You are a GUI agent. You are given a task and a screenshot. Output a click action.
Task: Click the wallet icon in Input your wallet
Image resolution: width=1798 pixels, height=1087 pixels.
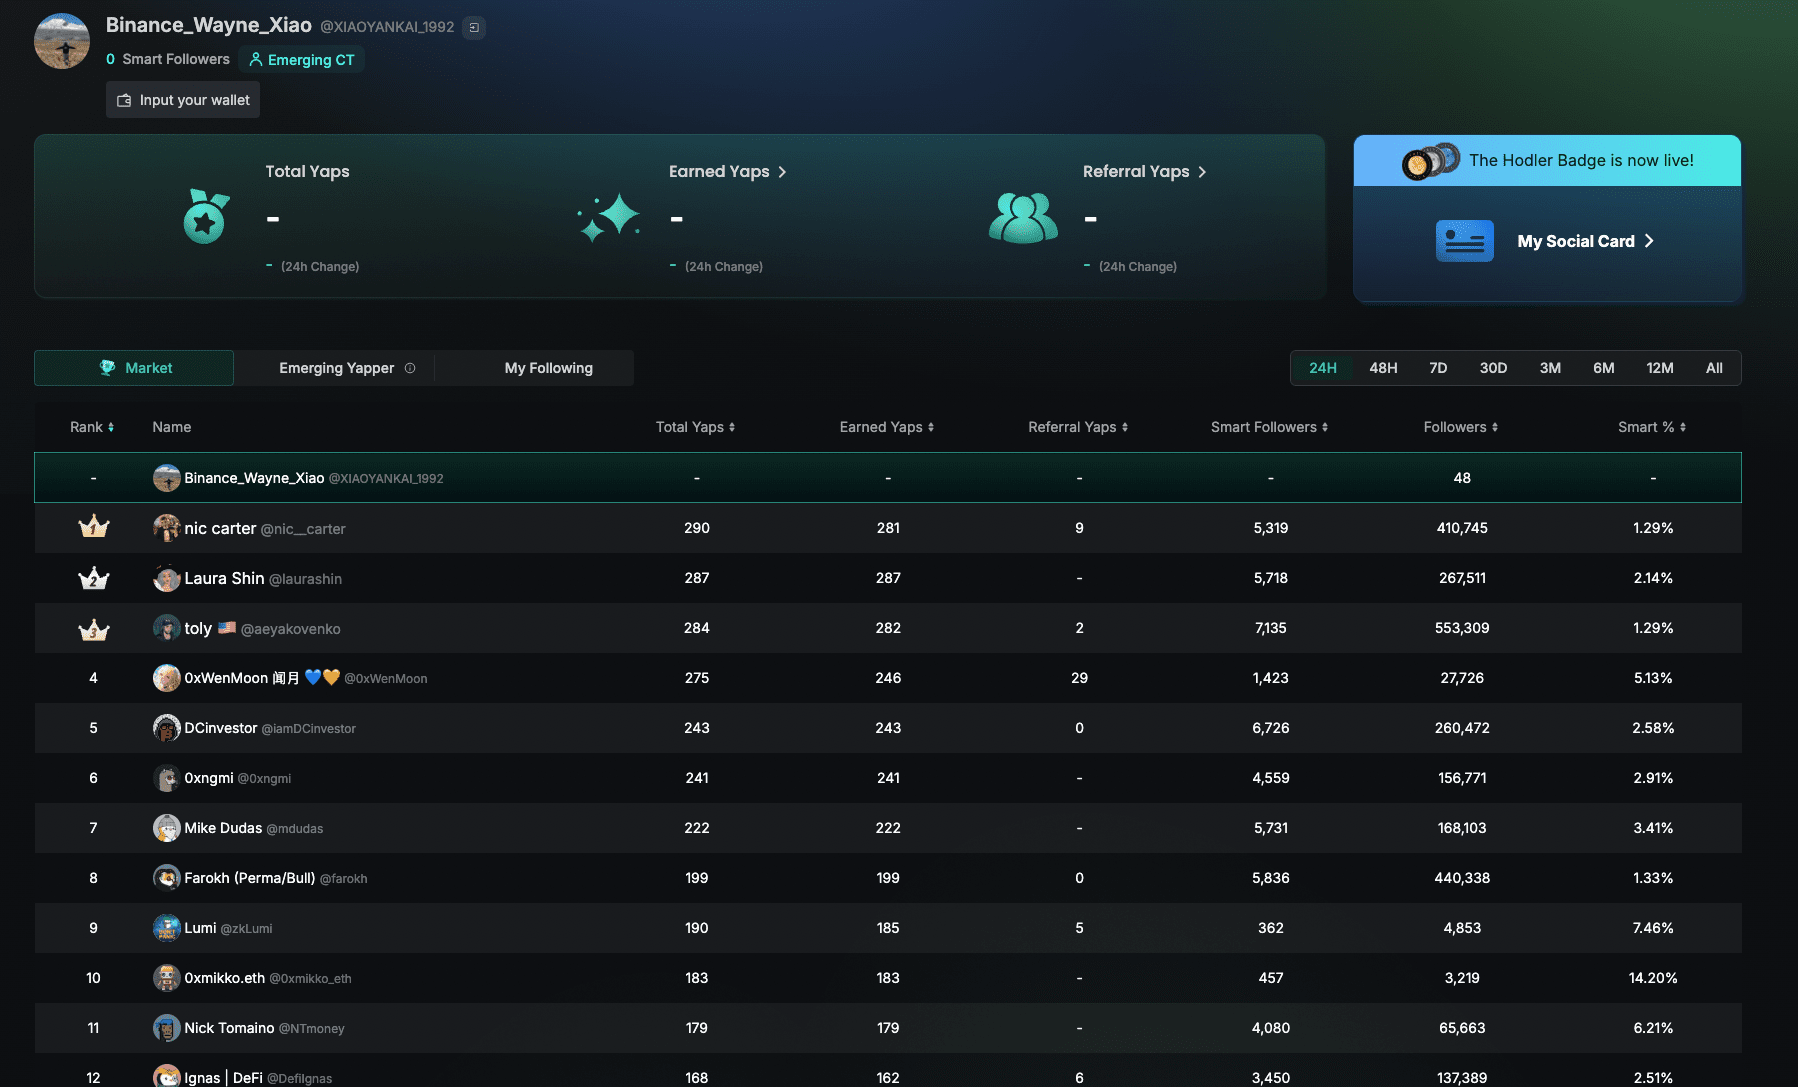click(x=124, y=100)
